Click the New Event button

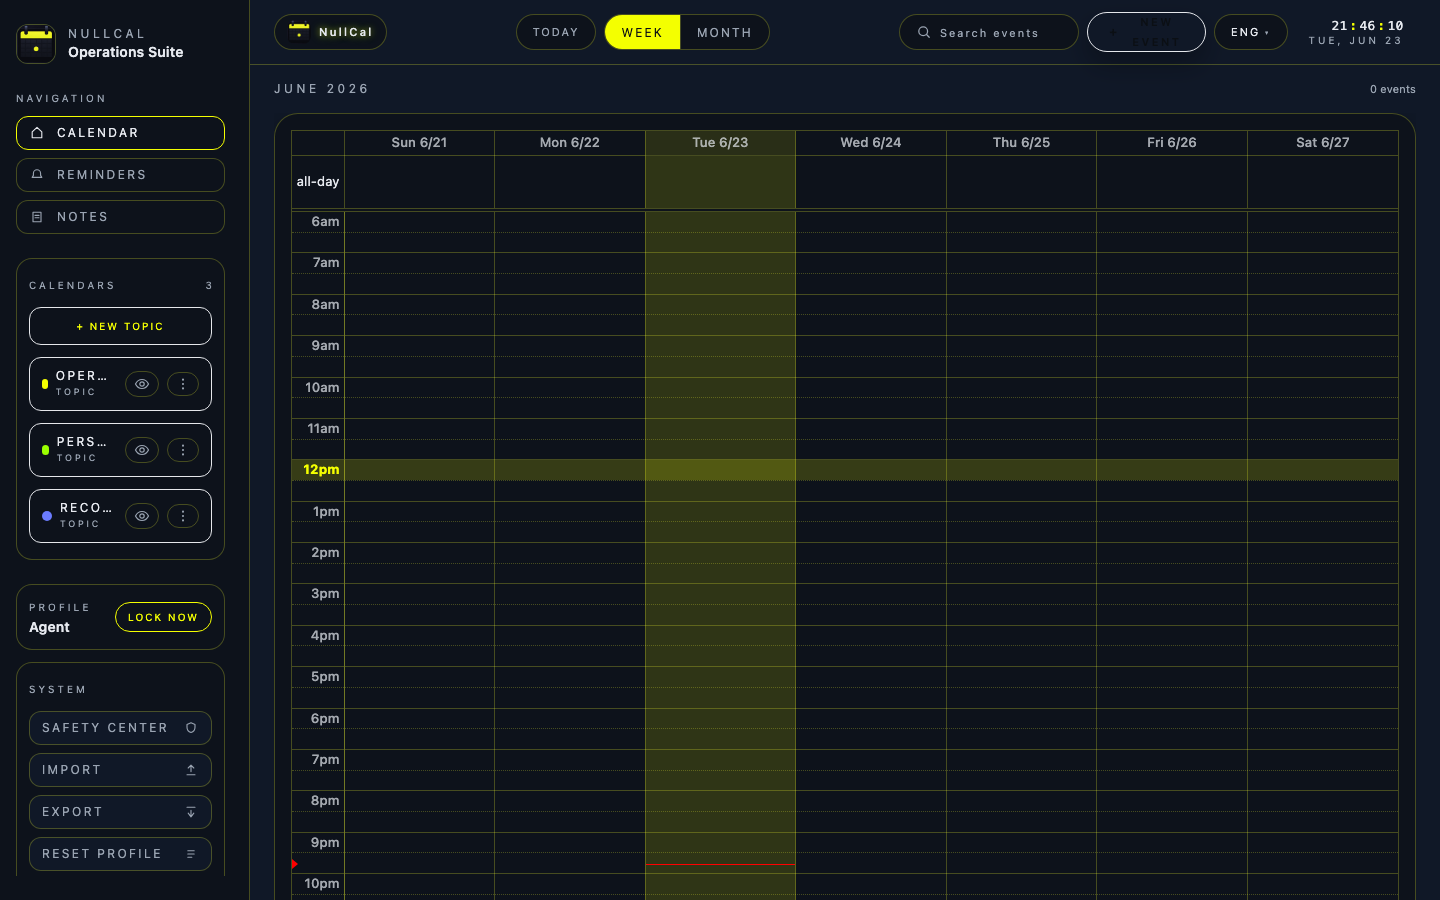click(x=1146, y=32)
